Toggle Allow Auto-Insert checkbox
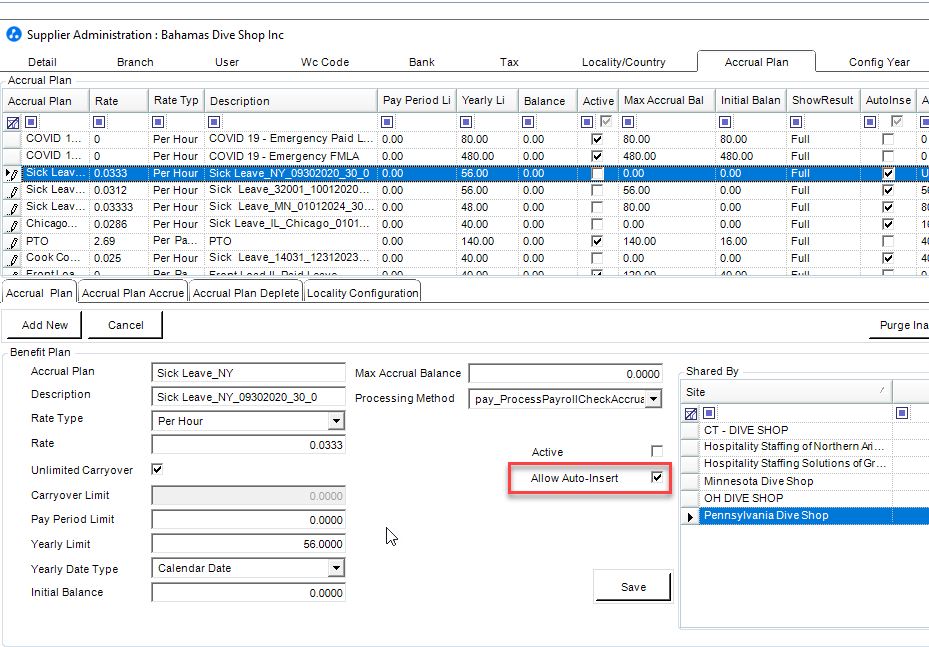Image resolution: width=929 pixels, height=647 pixels. pos(656,477)
